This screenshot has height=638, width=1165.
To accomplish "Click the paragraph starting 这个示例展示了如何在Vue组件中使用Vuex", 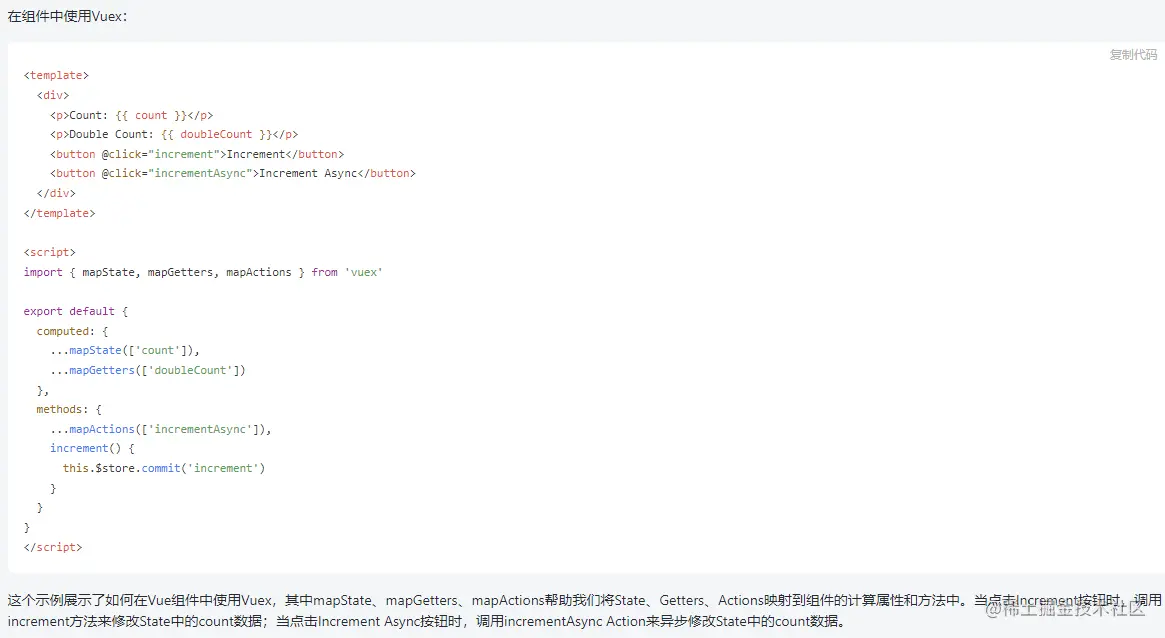I will pyautogui.click(x=584, y=611).
